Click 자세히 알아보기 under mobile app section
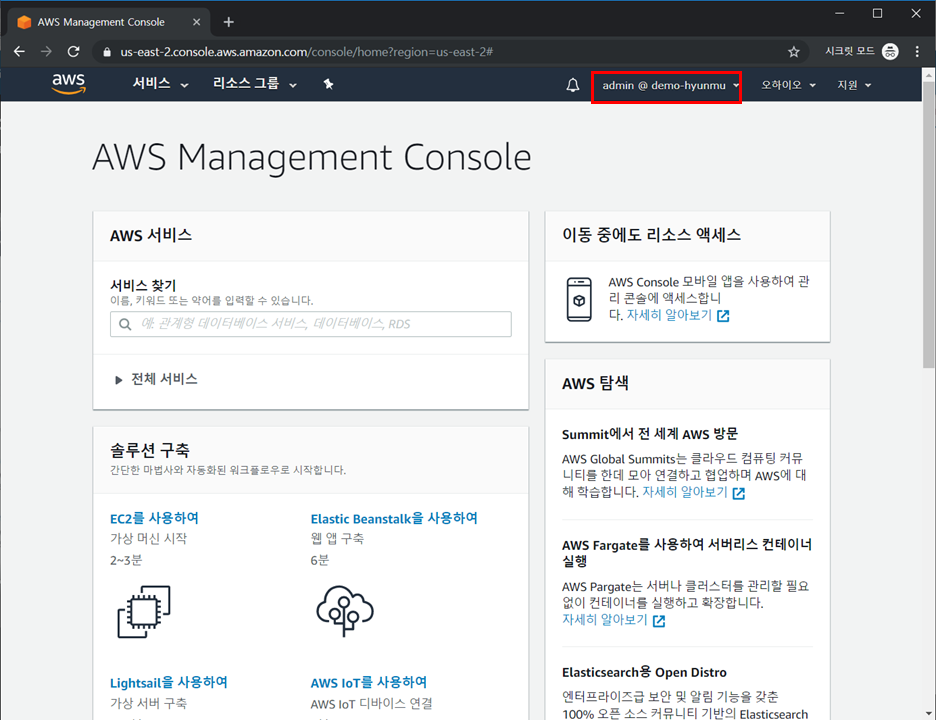This screenshot has width=936, height=720. coord(669,315)
